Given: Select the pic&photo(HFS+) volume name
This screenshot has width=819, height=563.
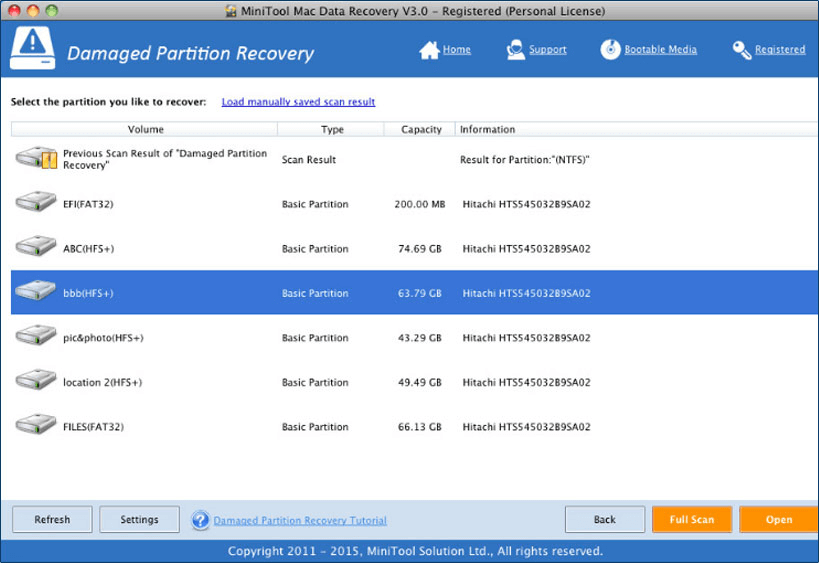Looking at the screenshot, I should 103,338.
